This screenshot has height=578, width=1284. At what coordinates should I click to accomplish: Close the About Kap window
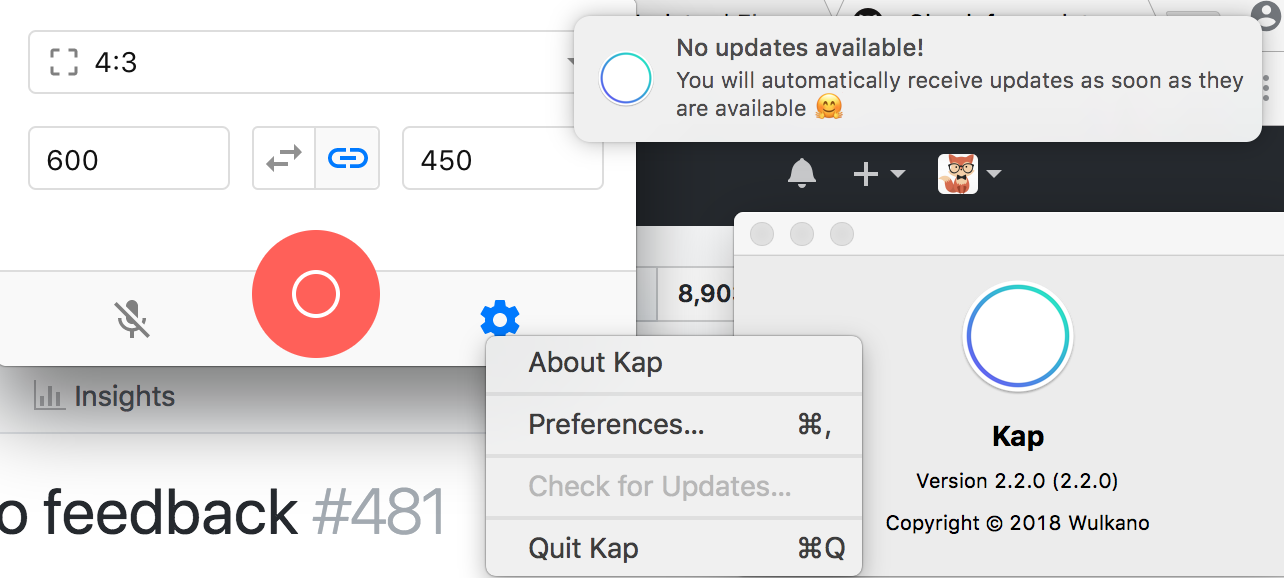point(762,234)
